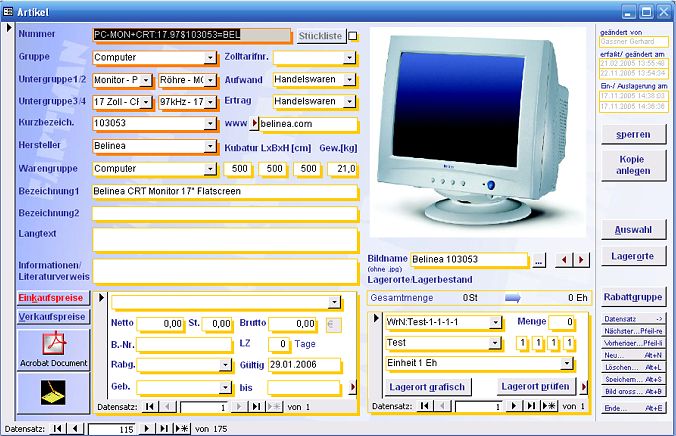Go to first record in main Datensatz bar
The width and height of the screenshot is (676, 436).
pyautogui.click(x=57, y=428)
